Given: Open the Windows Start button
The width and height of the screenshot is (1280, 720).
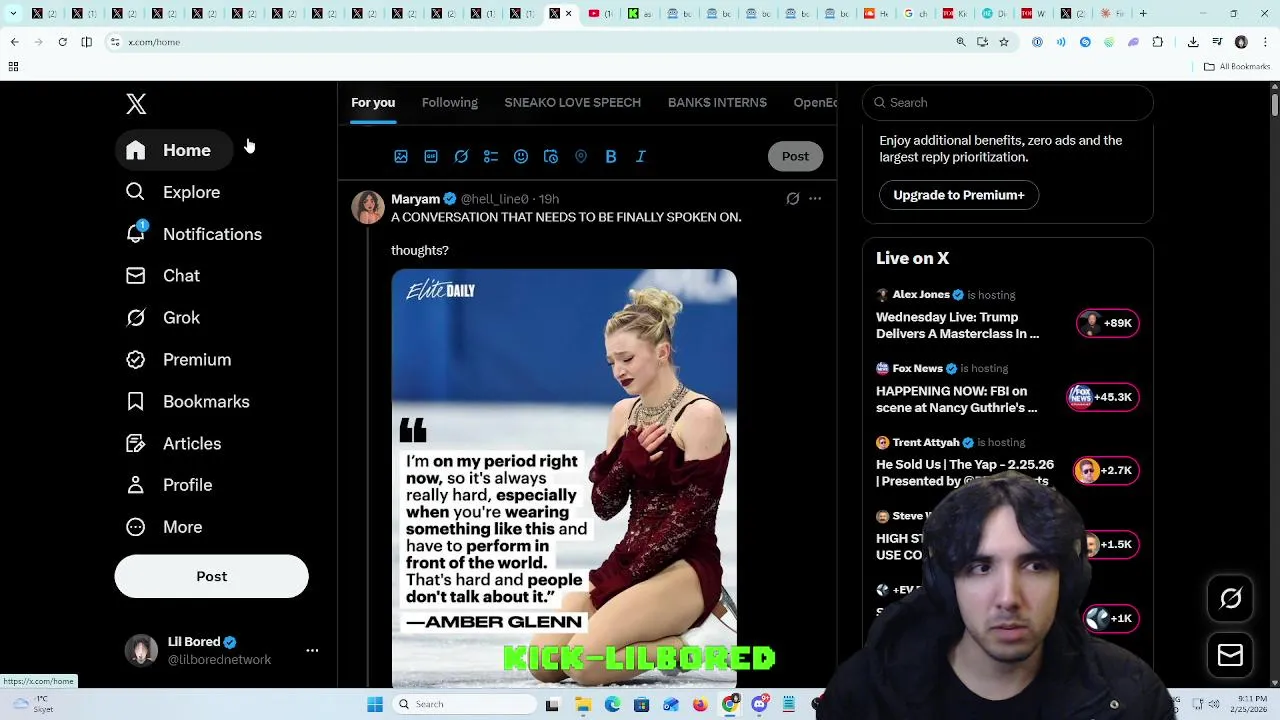Looking at the screenshot, I should coord(375,704).
